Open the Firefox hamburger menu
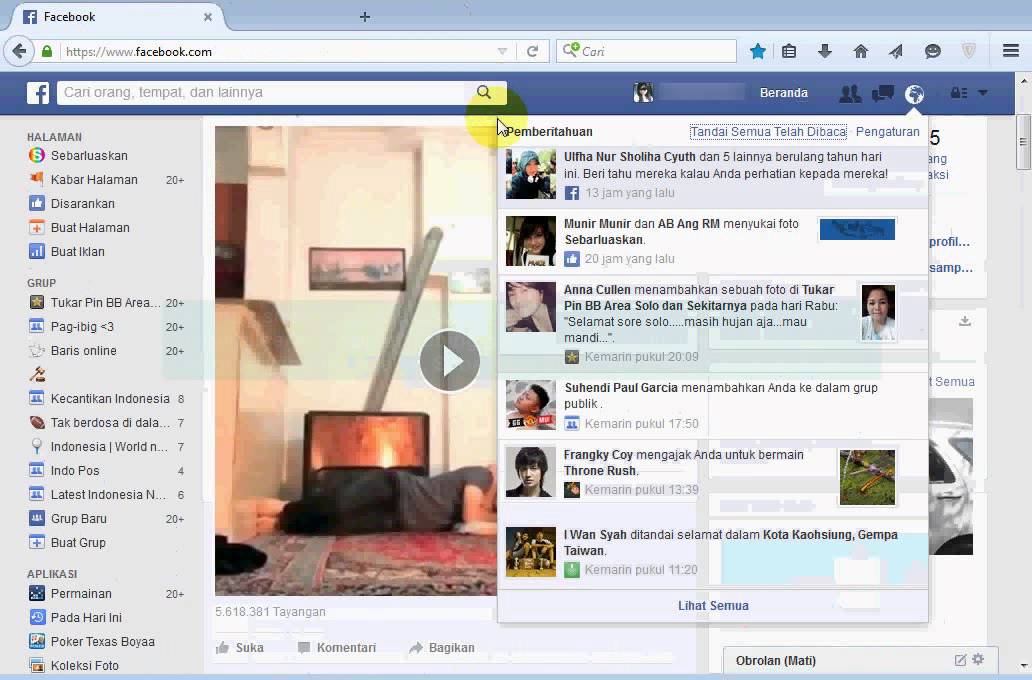1032x680 pixels. click(1011, 51)
